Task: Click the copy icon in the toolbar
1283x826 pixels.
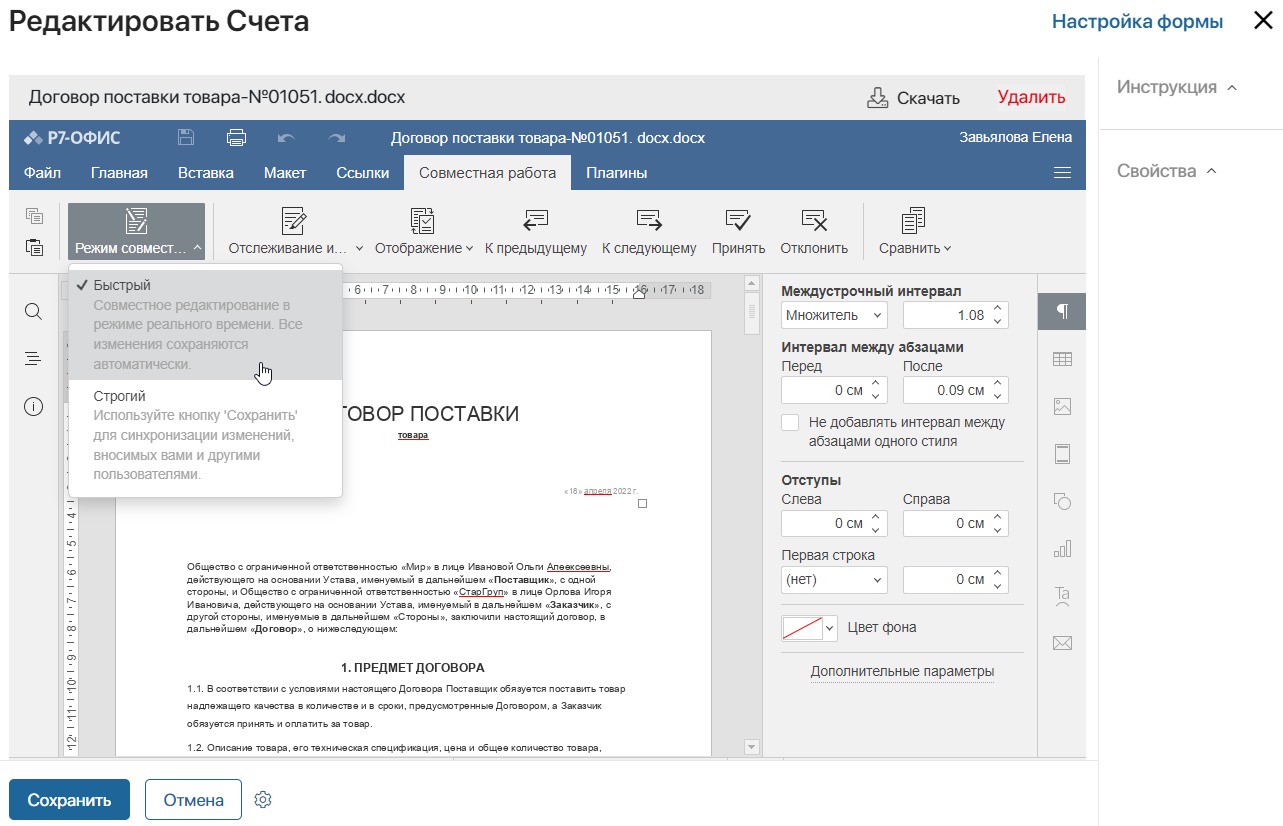Action: 34,215
